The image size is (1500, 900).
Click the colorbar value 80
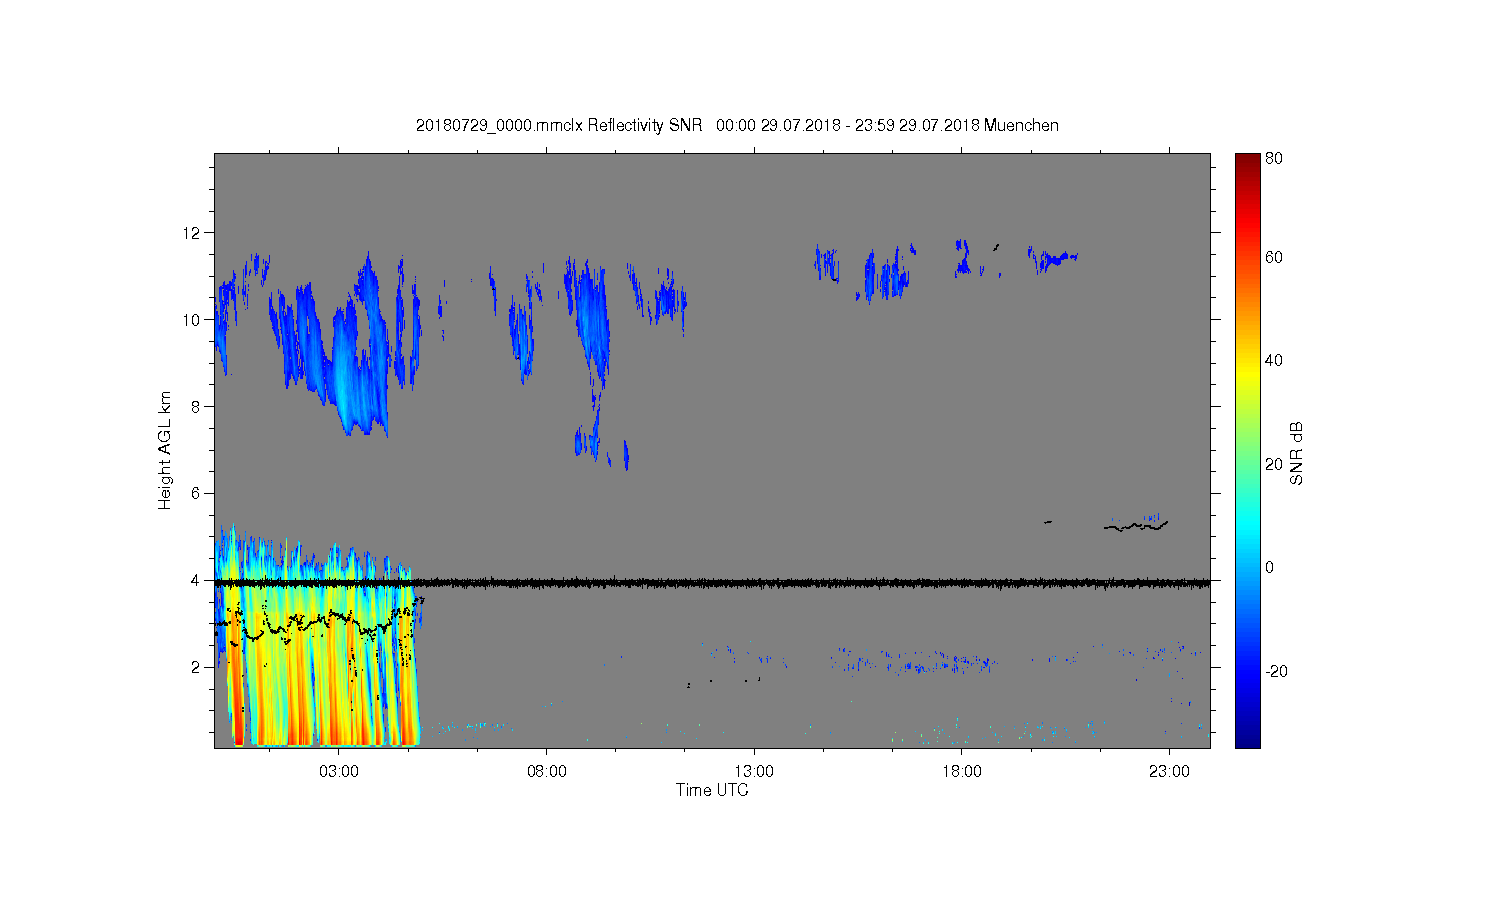coord(1274,158)
